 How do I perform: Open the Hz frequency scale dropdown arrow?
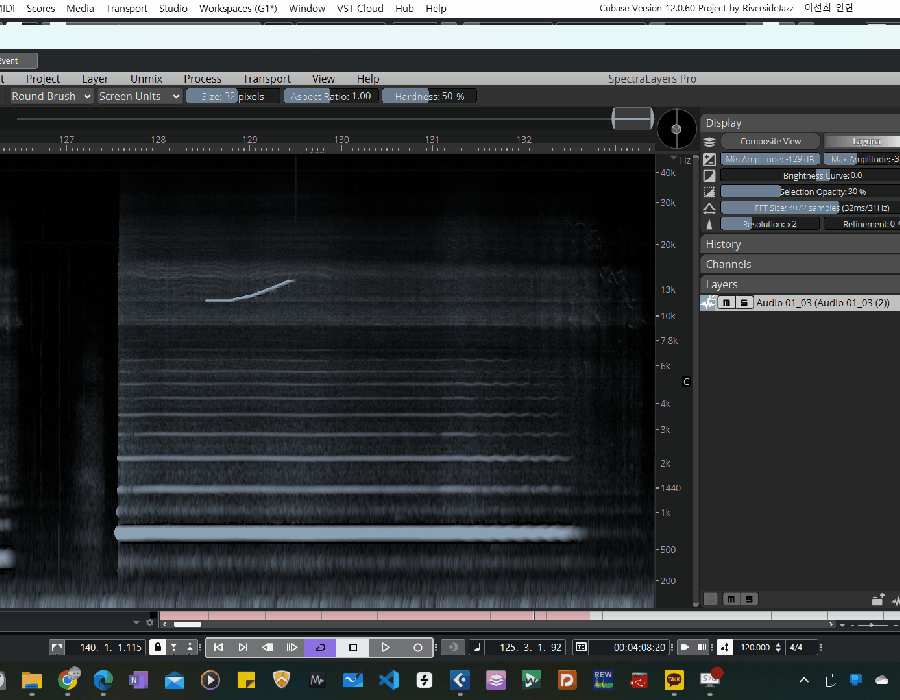[x=674, y=157]
